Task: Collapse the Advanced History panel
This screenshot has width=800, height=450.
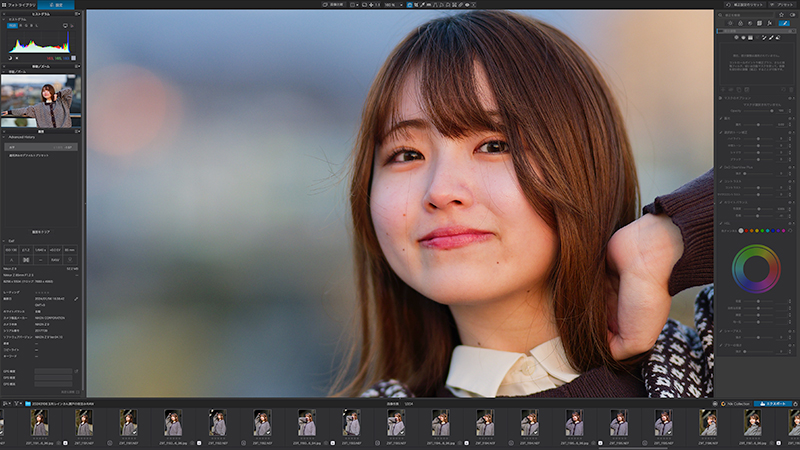Action: click(x=4, y=137)
